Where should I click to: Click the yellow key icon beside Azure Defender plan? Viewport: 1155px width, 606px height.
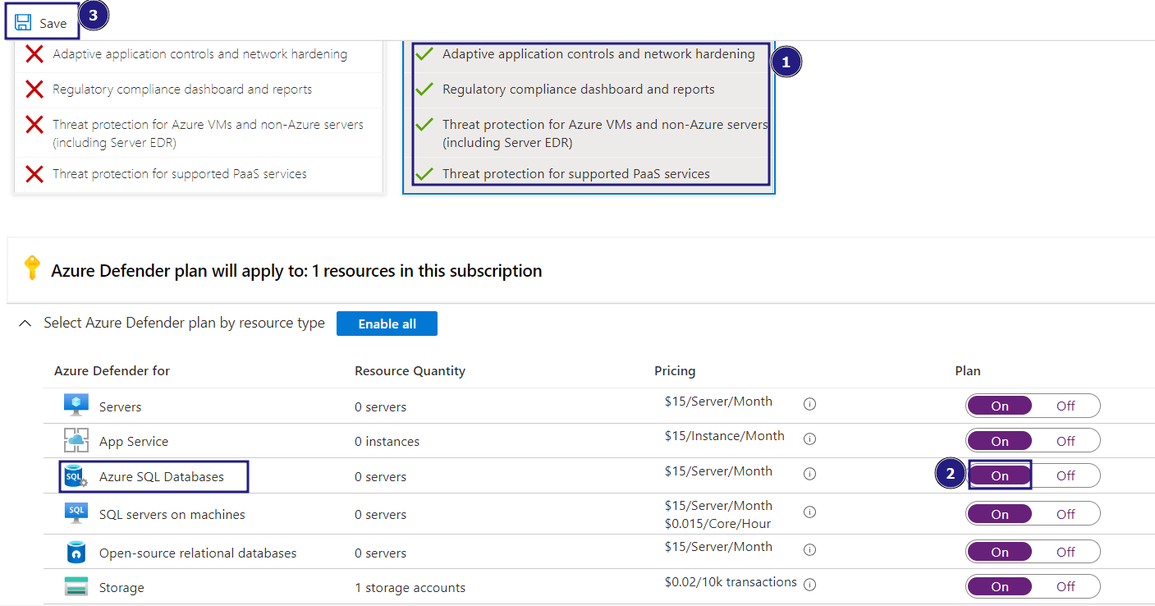[32, 268]
